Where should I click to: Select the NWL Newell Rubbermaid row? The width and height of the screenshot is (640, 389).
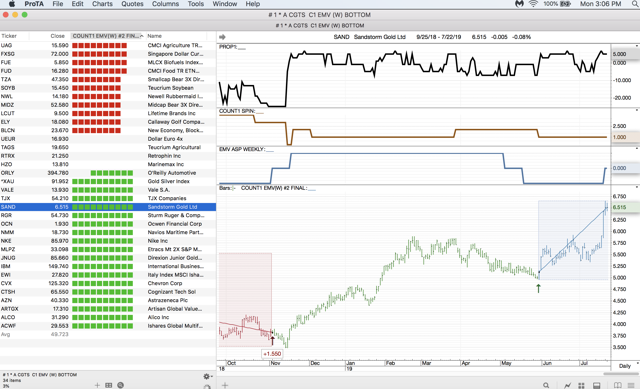108,96
